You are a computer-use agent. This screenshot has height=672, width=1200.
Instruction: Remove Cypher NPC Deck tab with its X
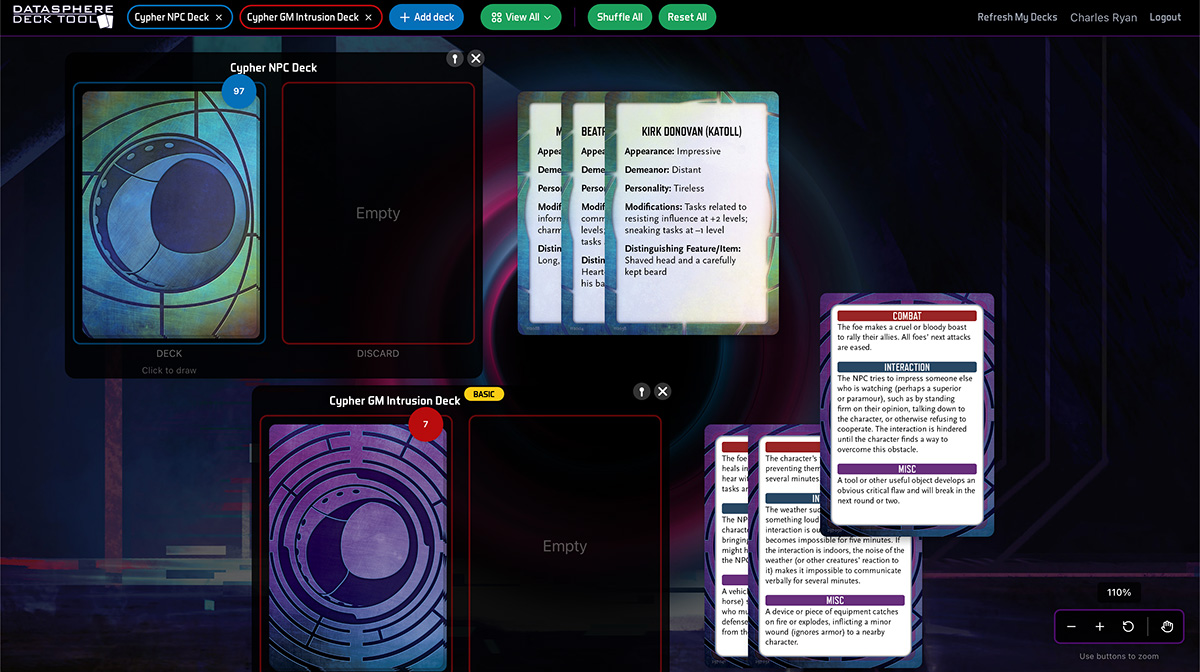point(219,17)
